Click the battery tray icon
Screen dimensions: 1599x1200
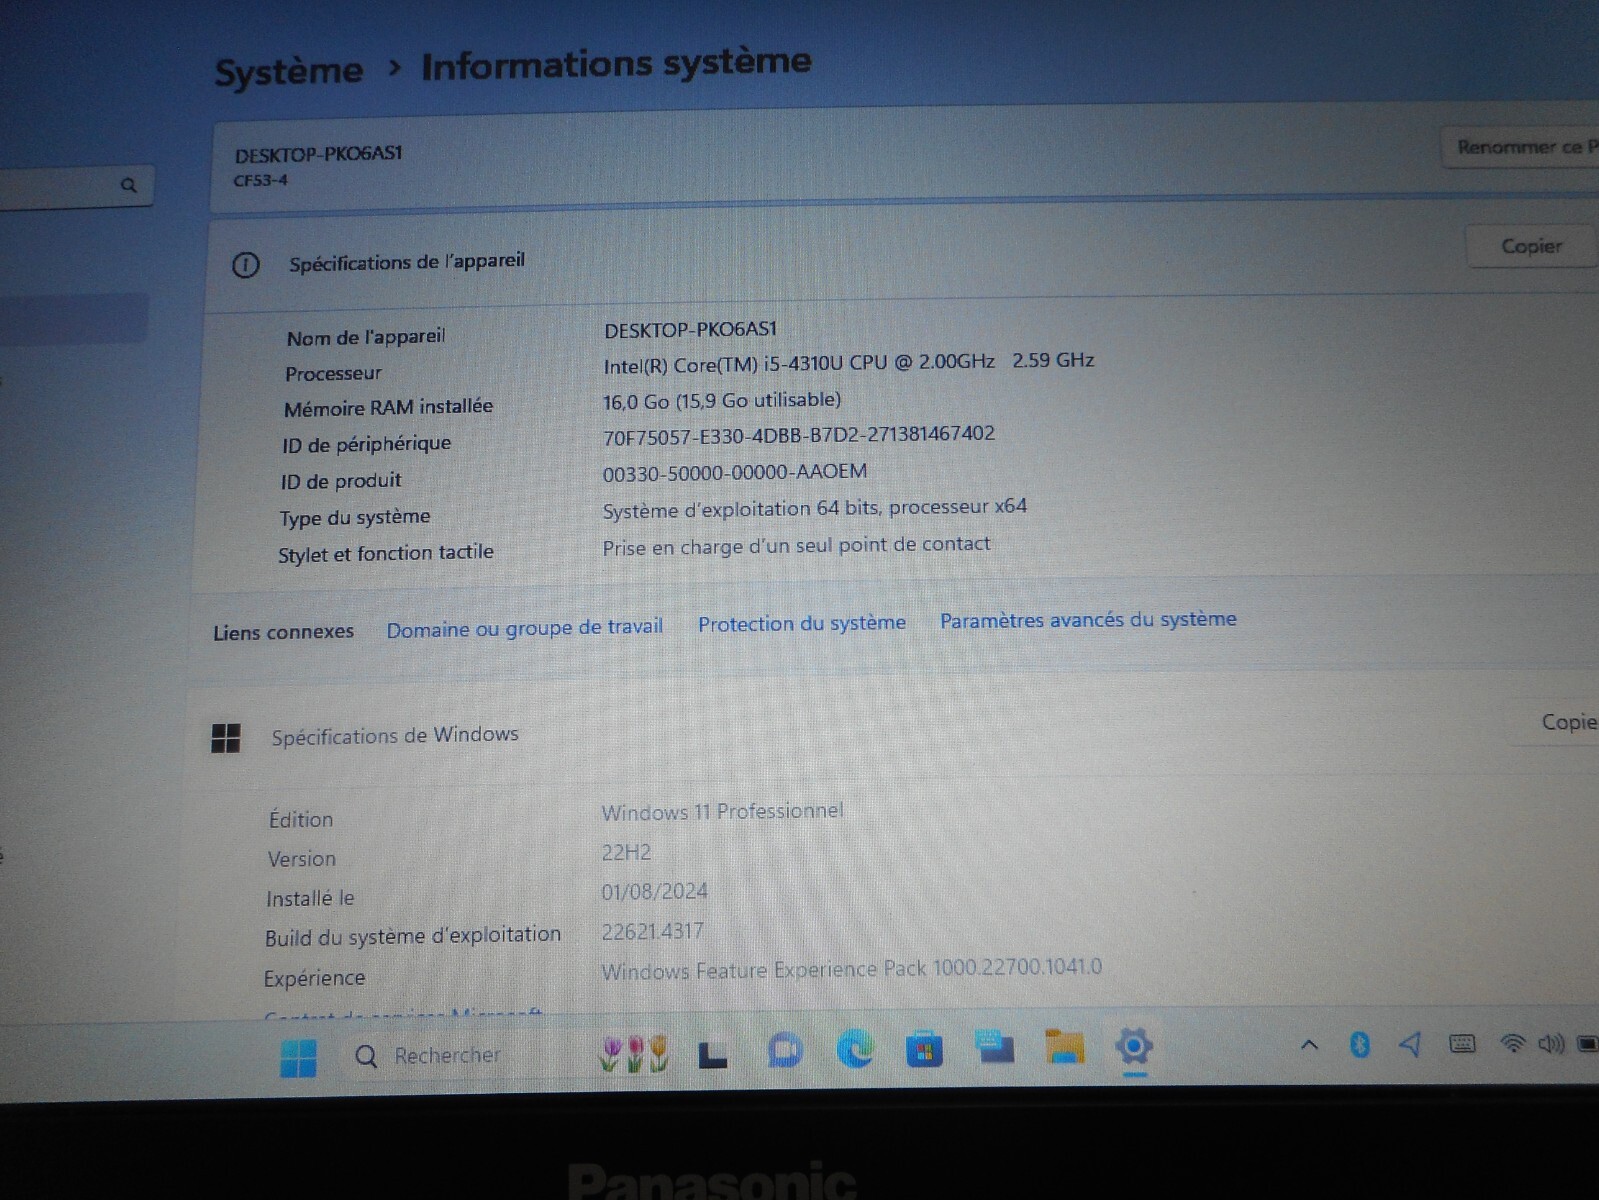1587,1044
